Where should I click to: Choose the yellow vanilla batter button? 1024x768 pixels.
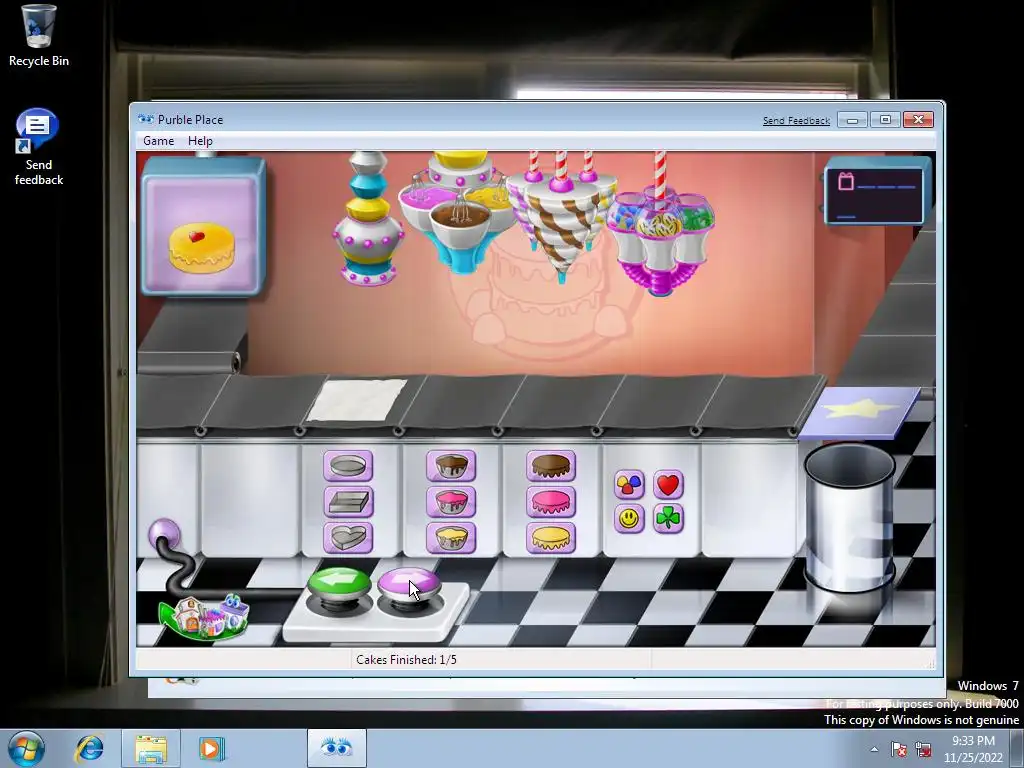tap(451, 538)
